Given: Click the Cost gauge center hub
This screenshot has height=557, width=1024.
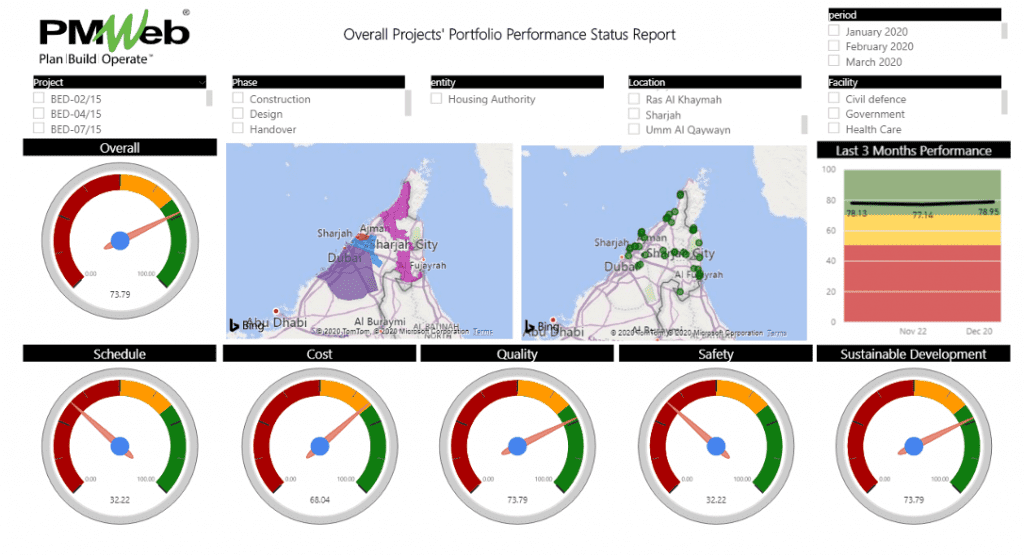Looking at the screenshot, I should 319,447.
